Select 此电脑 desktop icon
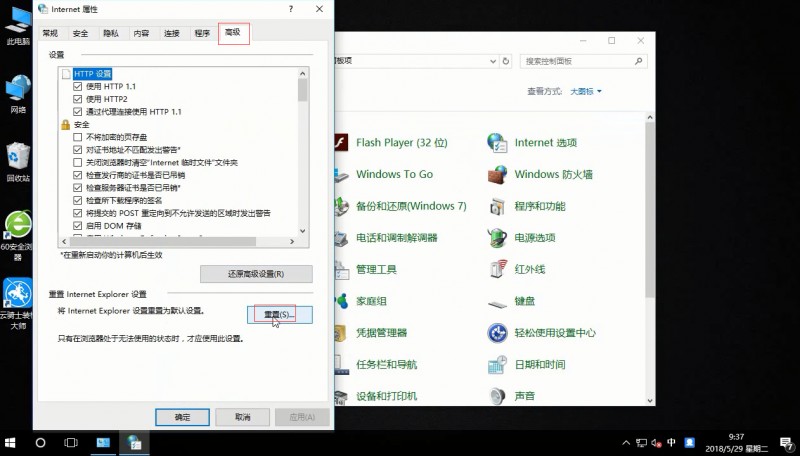Image resolution: width=800 pixels, height=456 pixels. (18, 26)
